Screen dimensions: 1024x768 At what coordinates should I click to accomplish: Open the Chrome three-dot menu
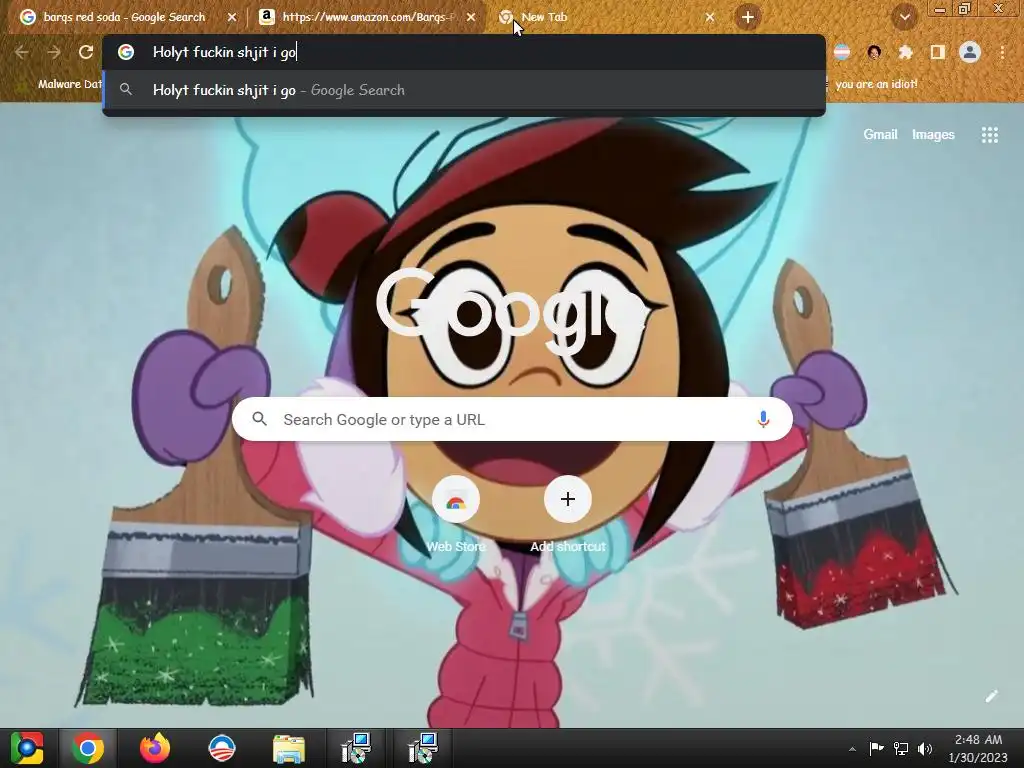tap(1002, 52)
